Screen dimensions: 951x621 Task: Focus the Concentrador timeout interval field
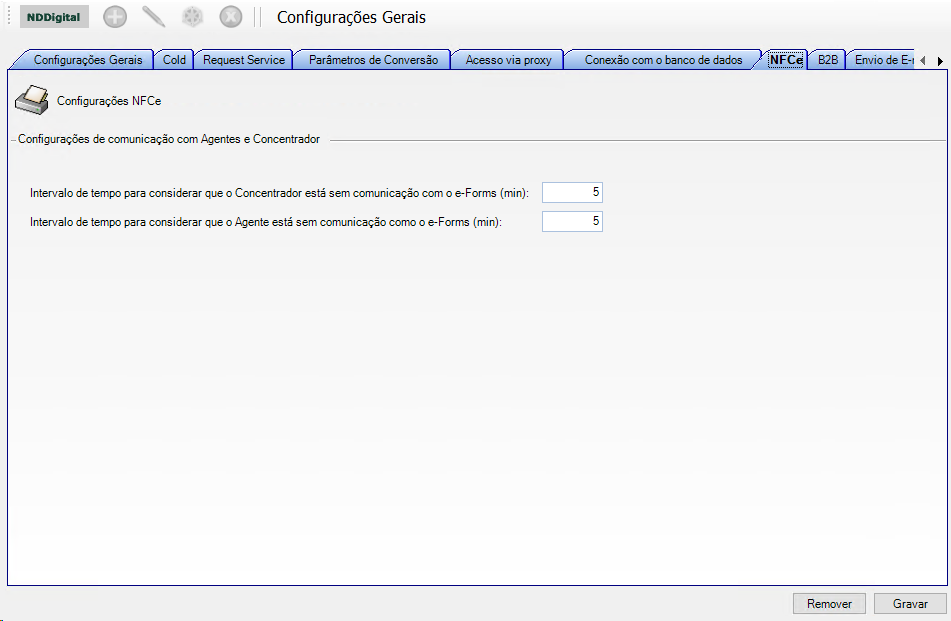(x=572, y=193)
